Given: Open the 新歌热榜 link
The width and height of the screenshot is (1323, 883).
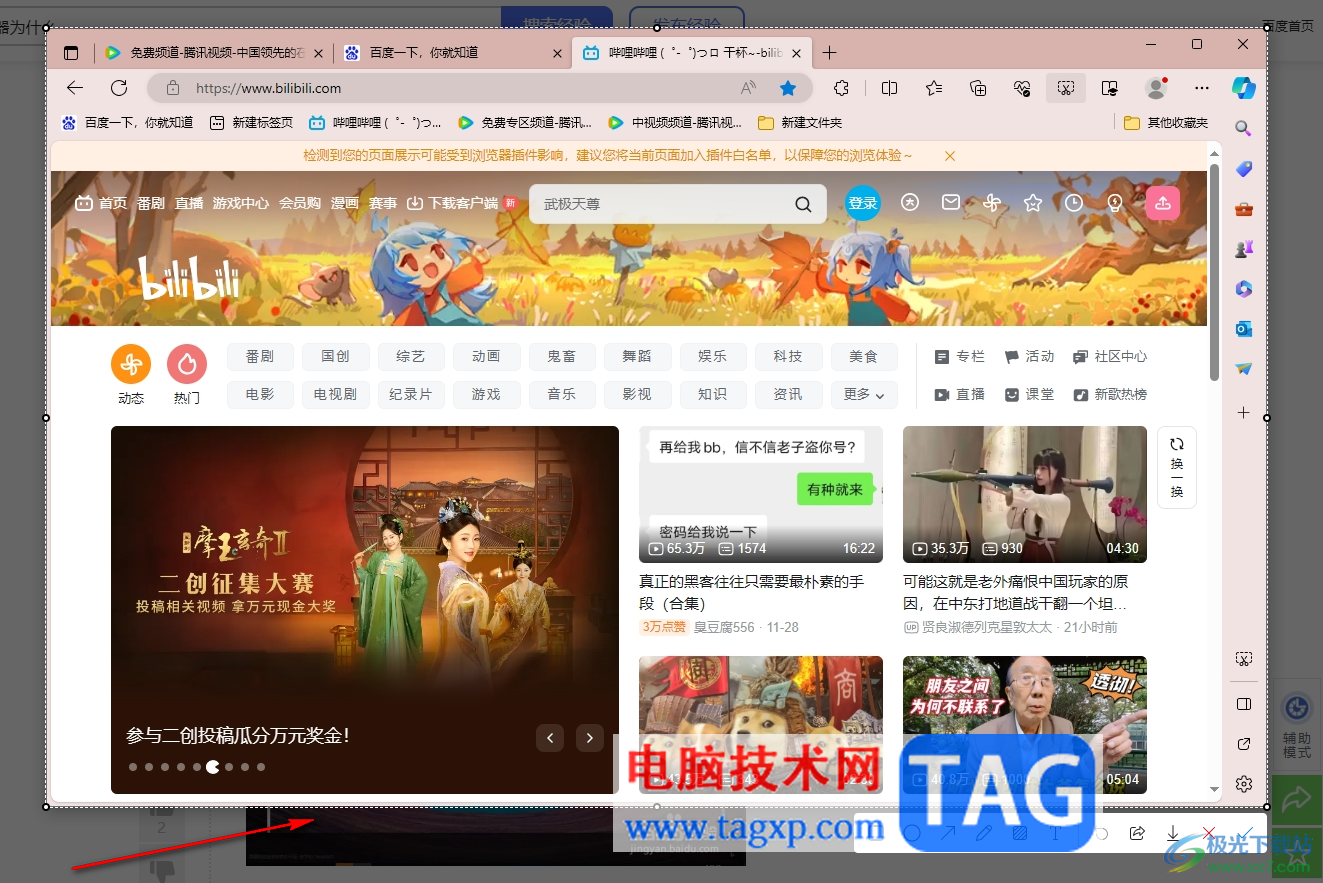Looking at the screenshot, I should [1110, 395].
